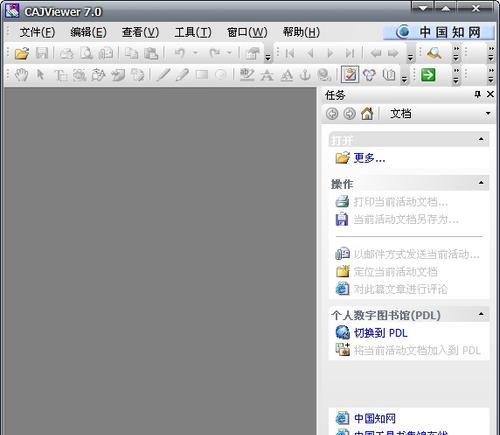
Task: Open the 工具(T) menu
Action: (x=193, y=32)
